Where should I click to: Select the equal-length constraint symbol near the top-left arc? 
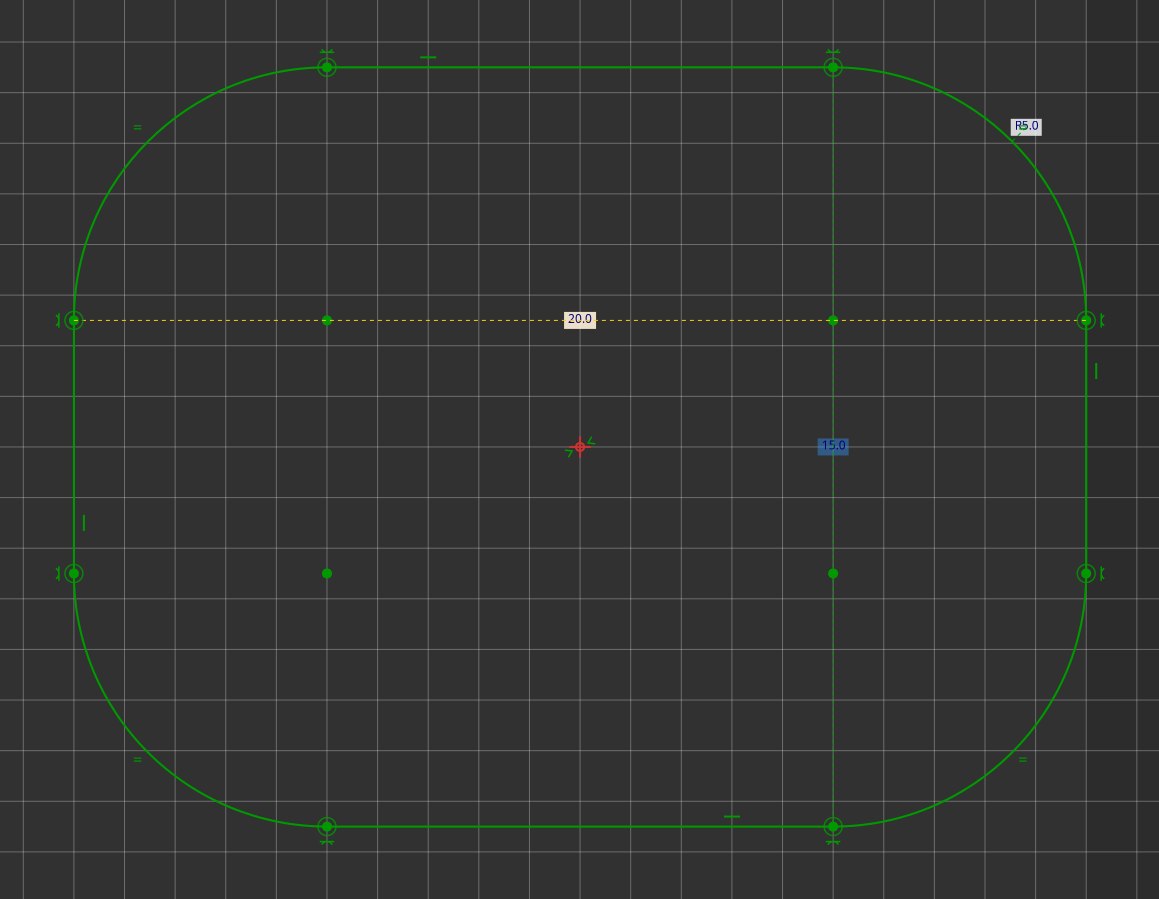point(135,127)
